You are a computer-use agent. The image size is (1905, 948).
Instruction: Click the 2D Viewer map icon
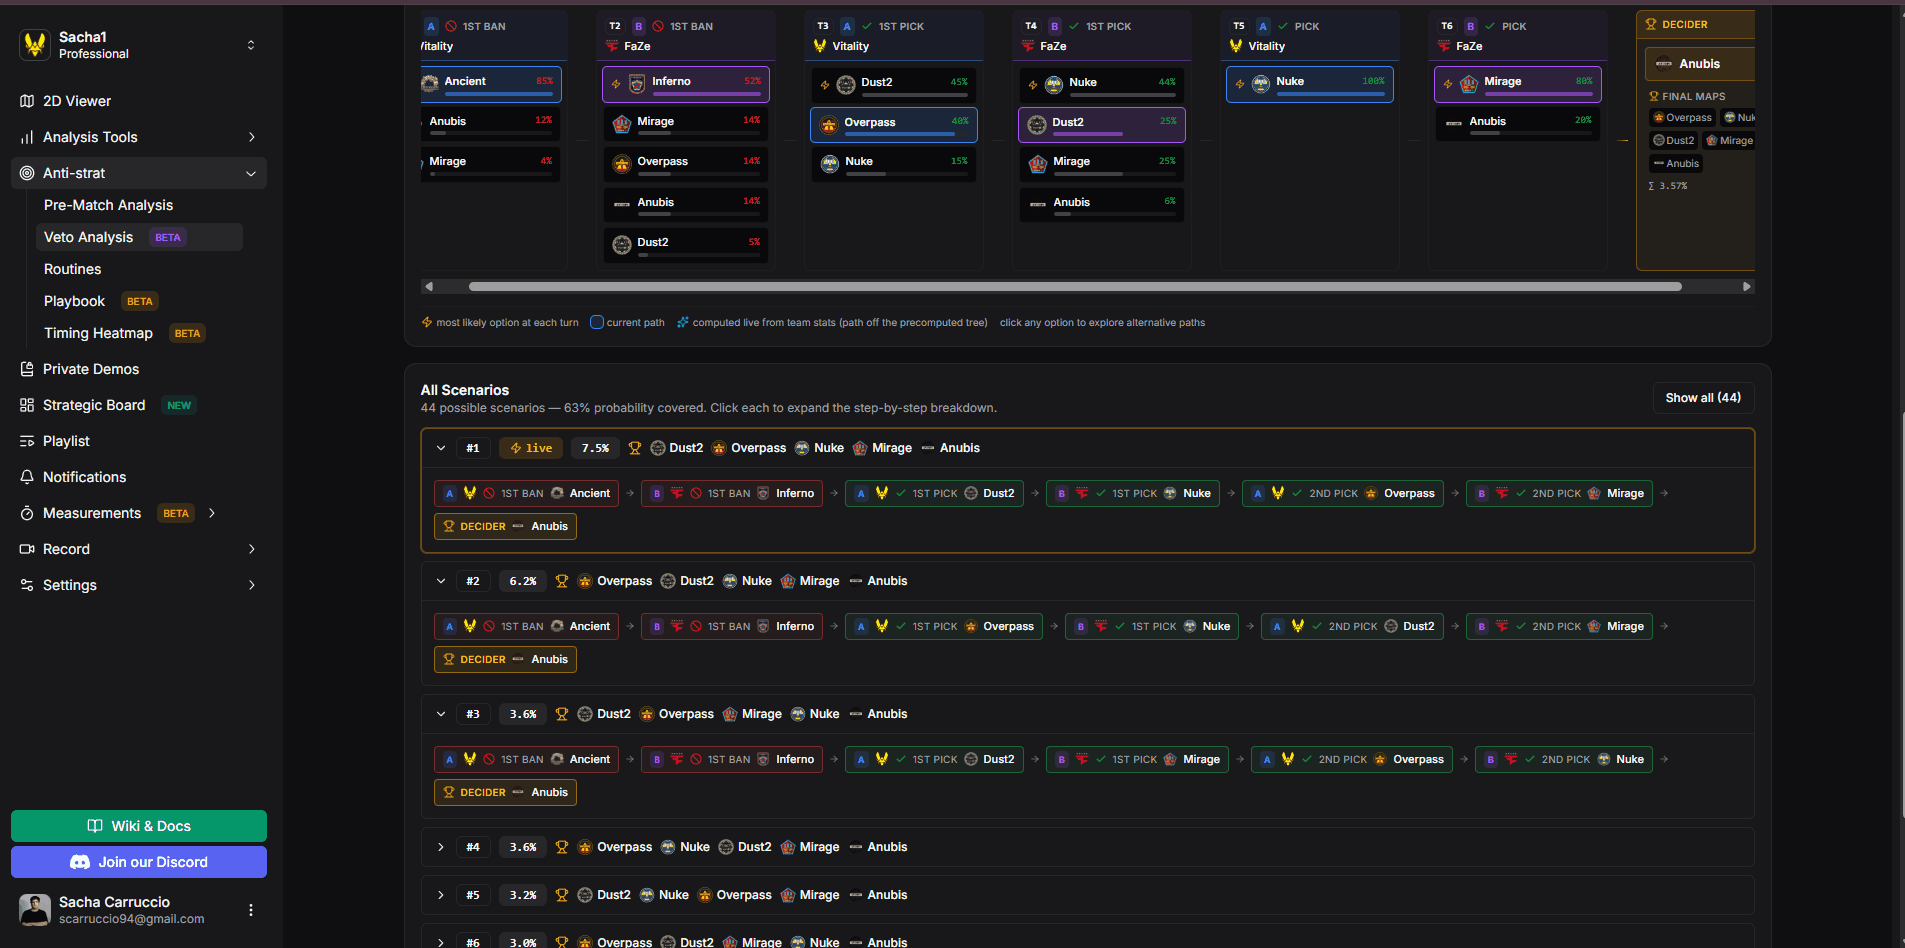tap(27, 101)
